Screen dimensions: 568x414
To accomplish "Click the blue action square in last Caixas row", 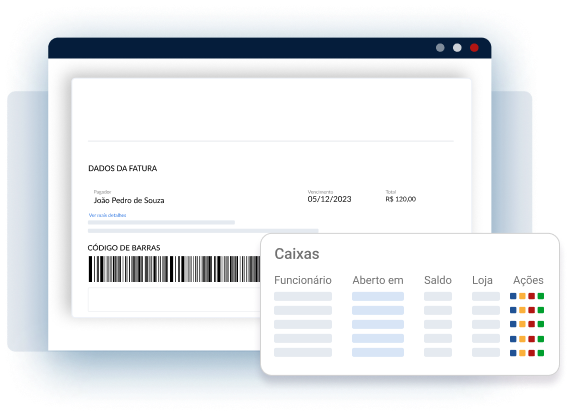I will [x=513, y=353].
